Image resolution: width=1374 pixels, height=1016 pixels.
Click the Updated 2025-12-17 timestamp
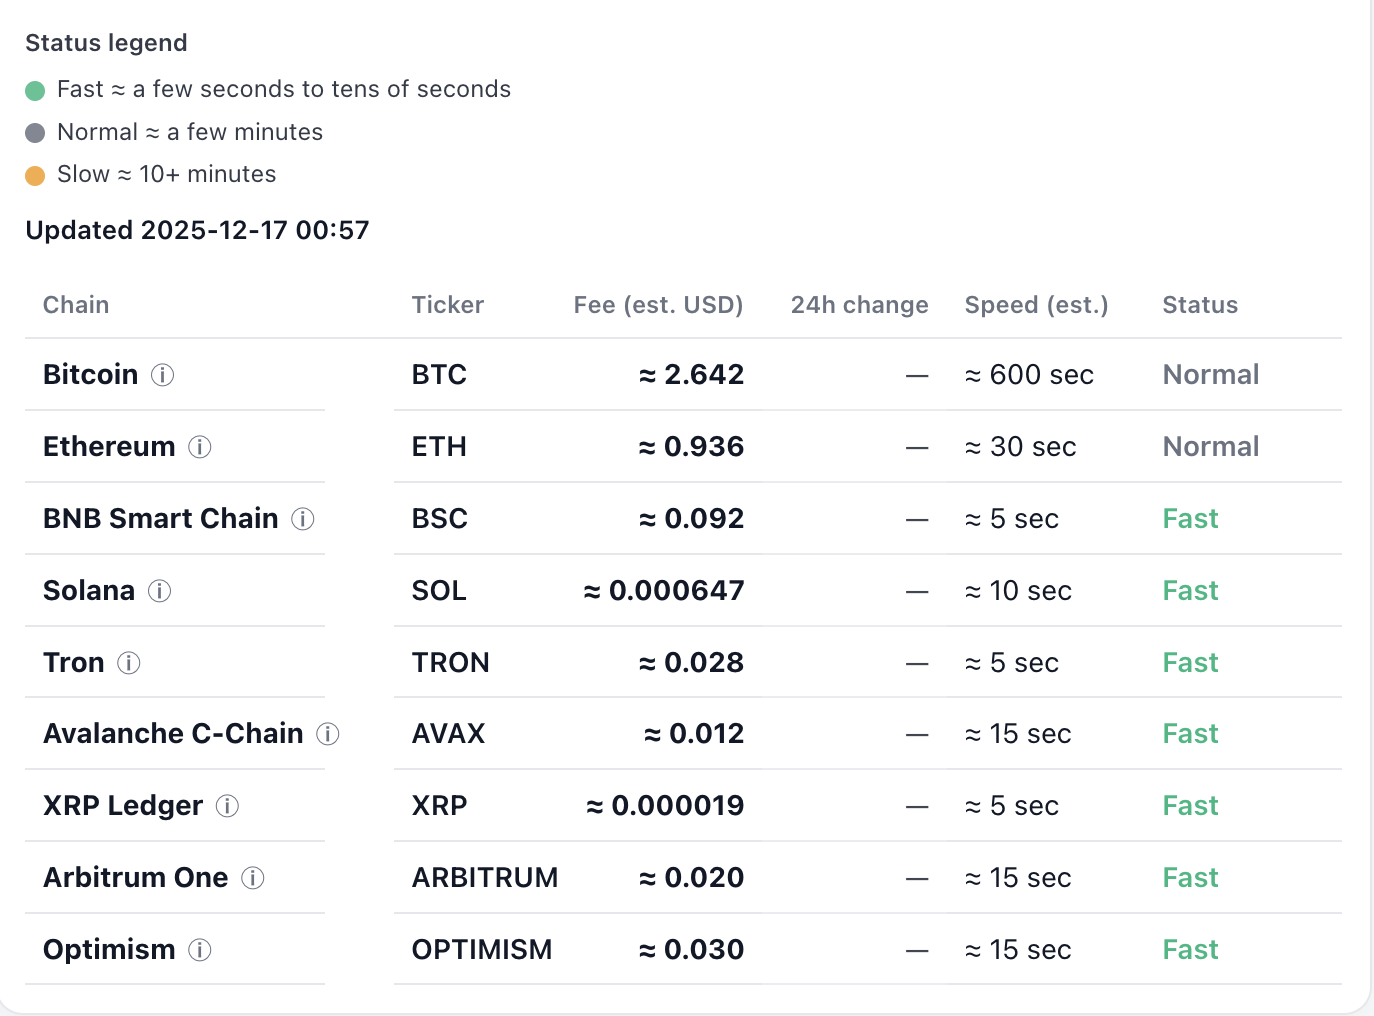coord(196,230)
